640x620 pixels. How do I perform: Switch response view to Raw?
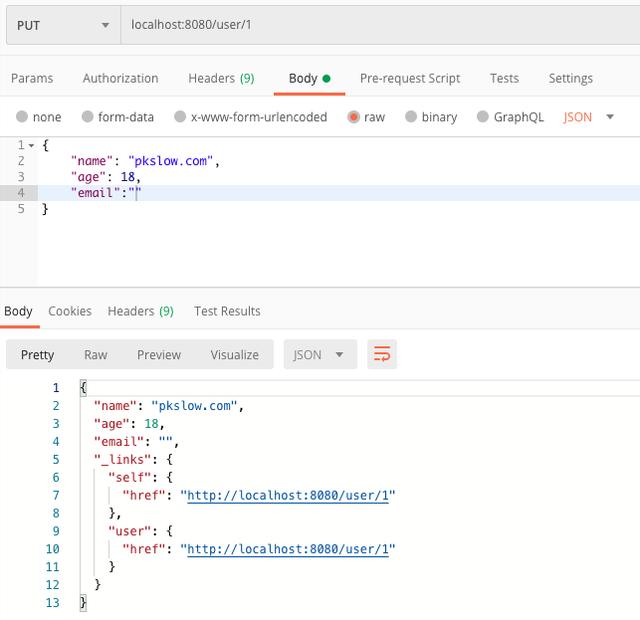pyautogui.click(x=96, y=354)
